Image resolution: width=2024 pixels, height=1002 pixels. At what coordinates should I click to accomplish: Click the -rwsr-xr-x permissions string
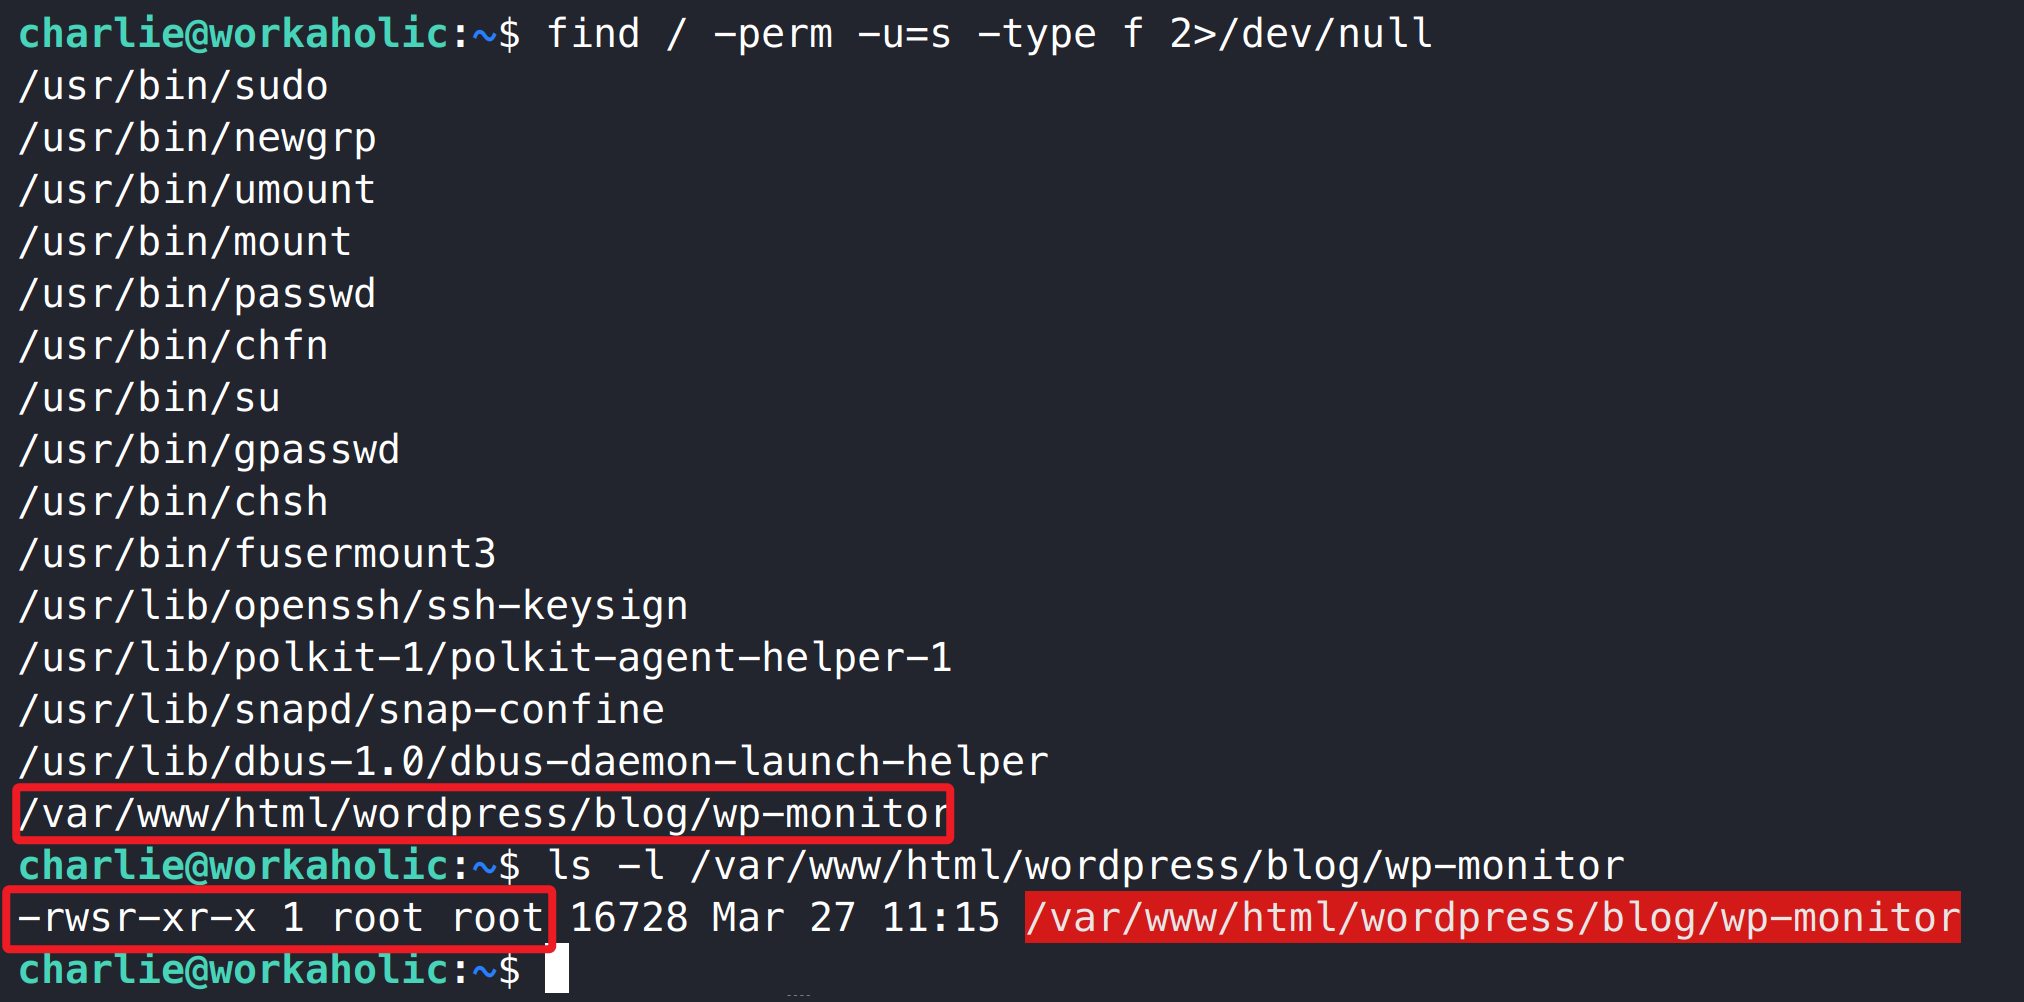[x=137, y=919]
